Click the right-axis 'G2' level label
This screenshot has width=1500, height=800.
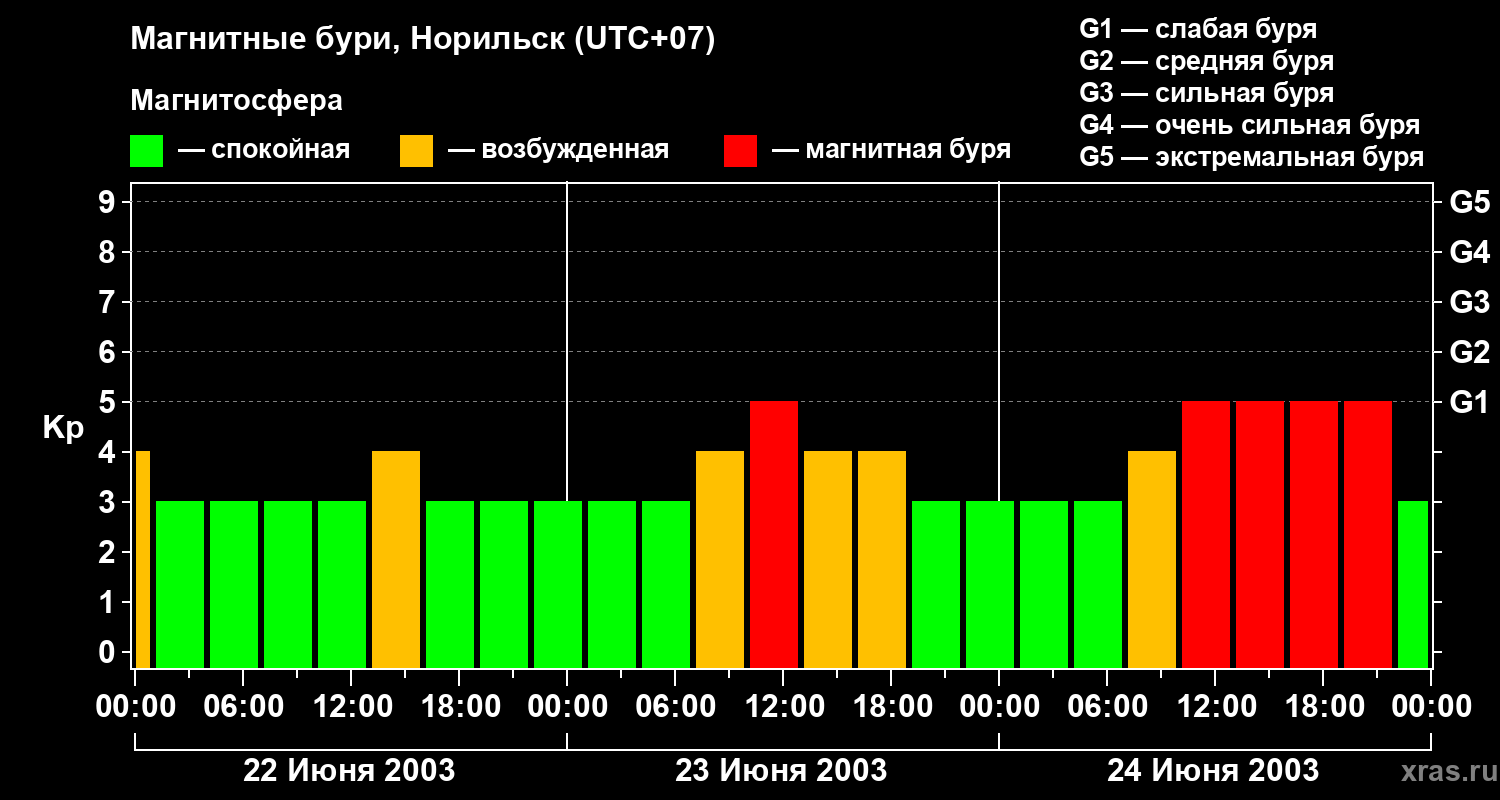click(x=1469, y=352)
